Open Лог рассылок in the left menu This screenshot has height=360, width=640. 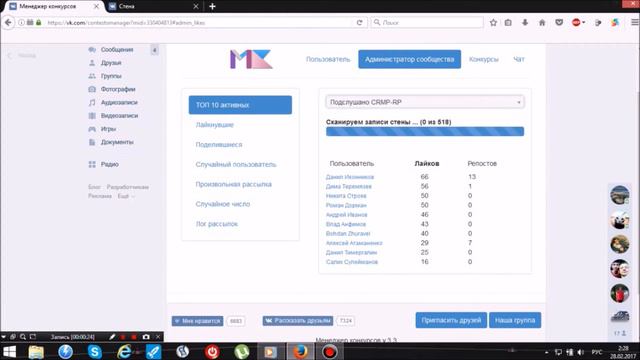pos(216,224)
